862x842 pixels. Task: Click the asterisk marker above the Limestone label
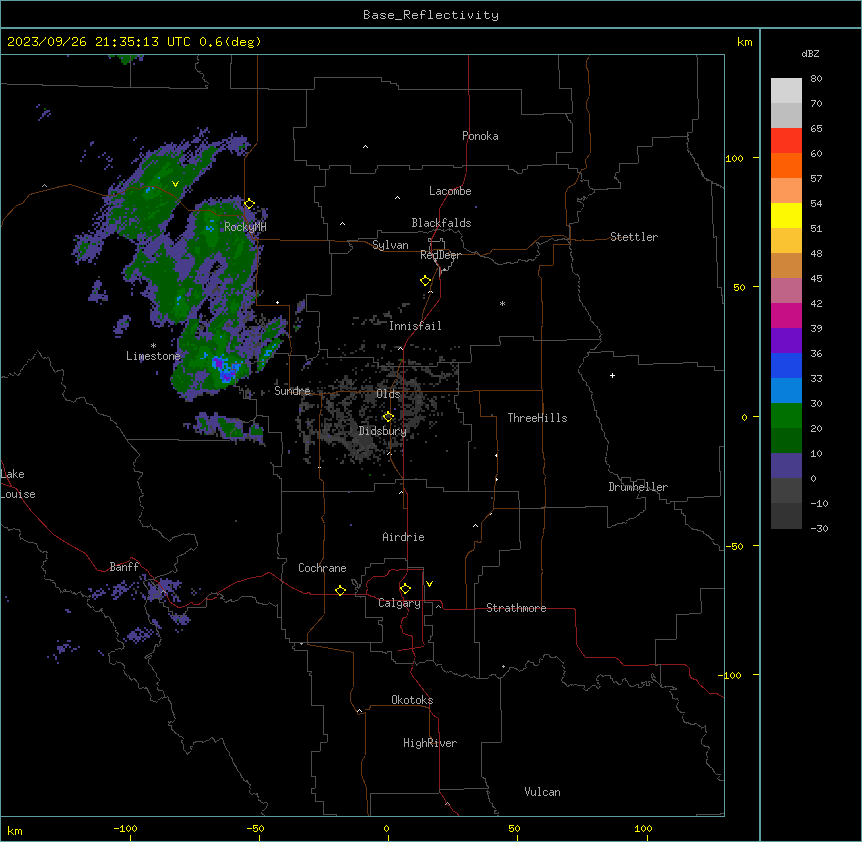pyautogui.click(x=153, y=346)
